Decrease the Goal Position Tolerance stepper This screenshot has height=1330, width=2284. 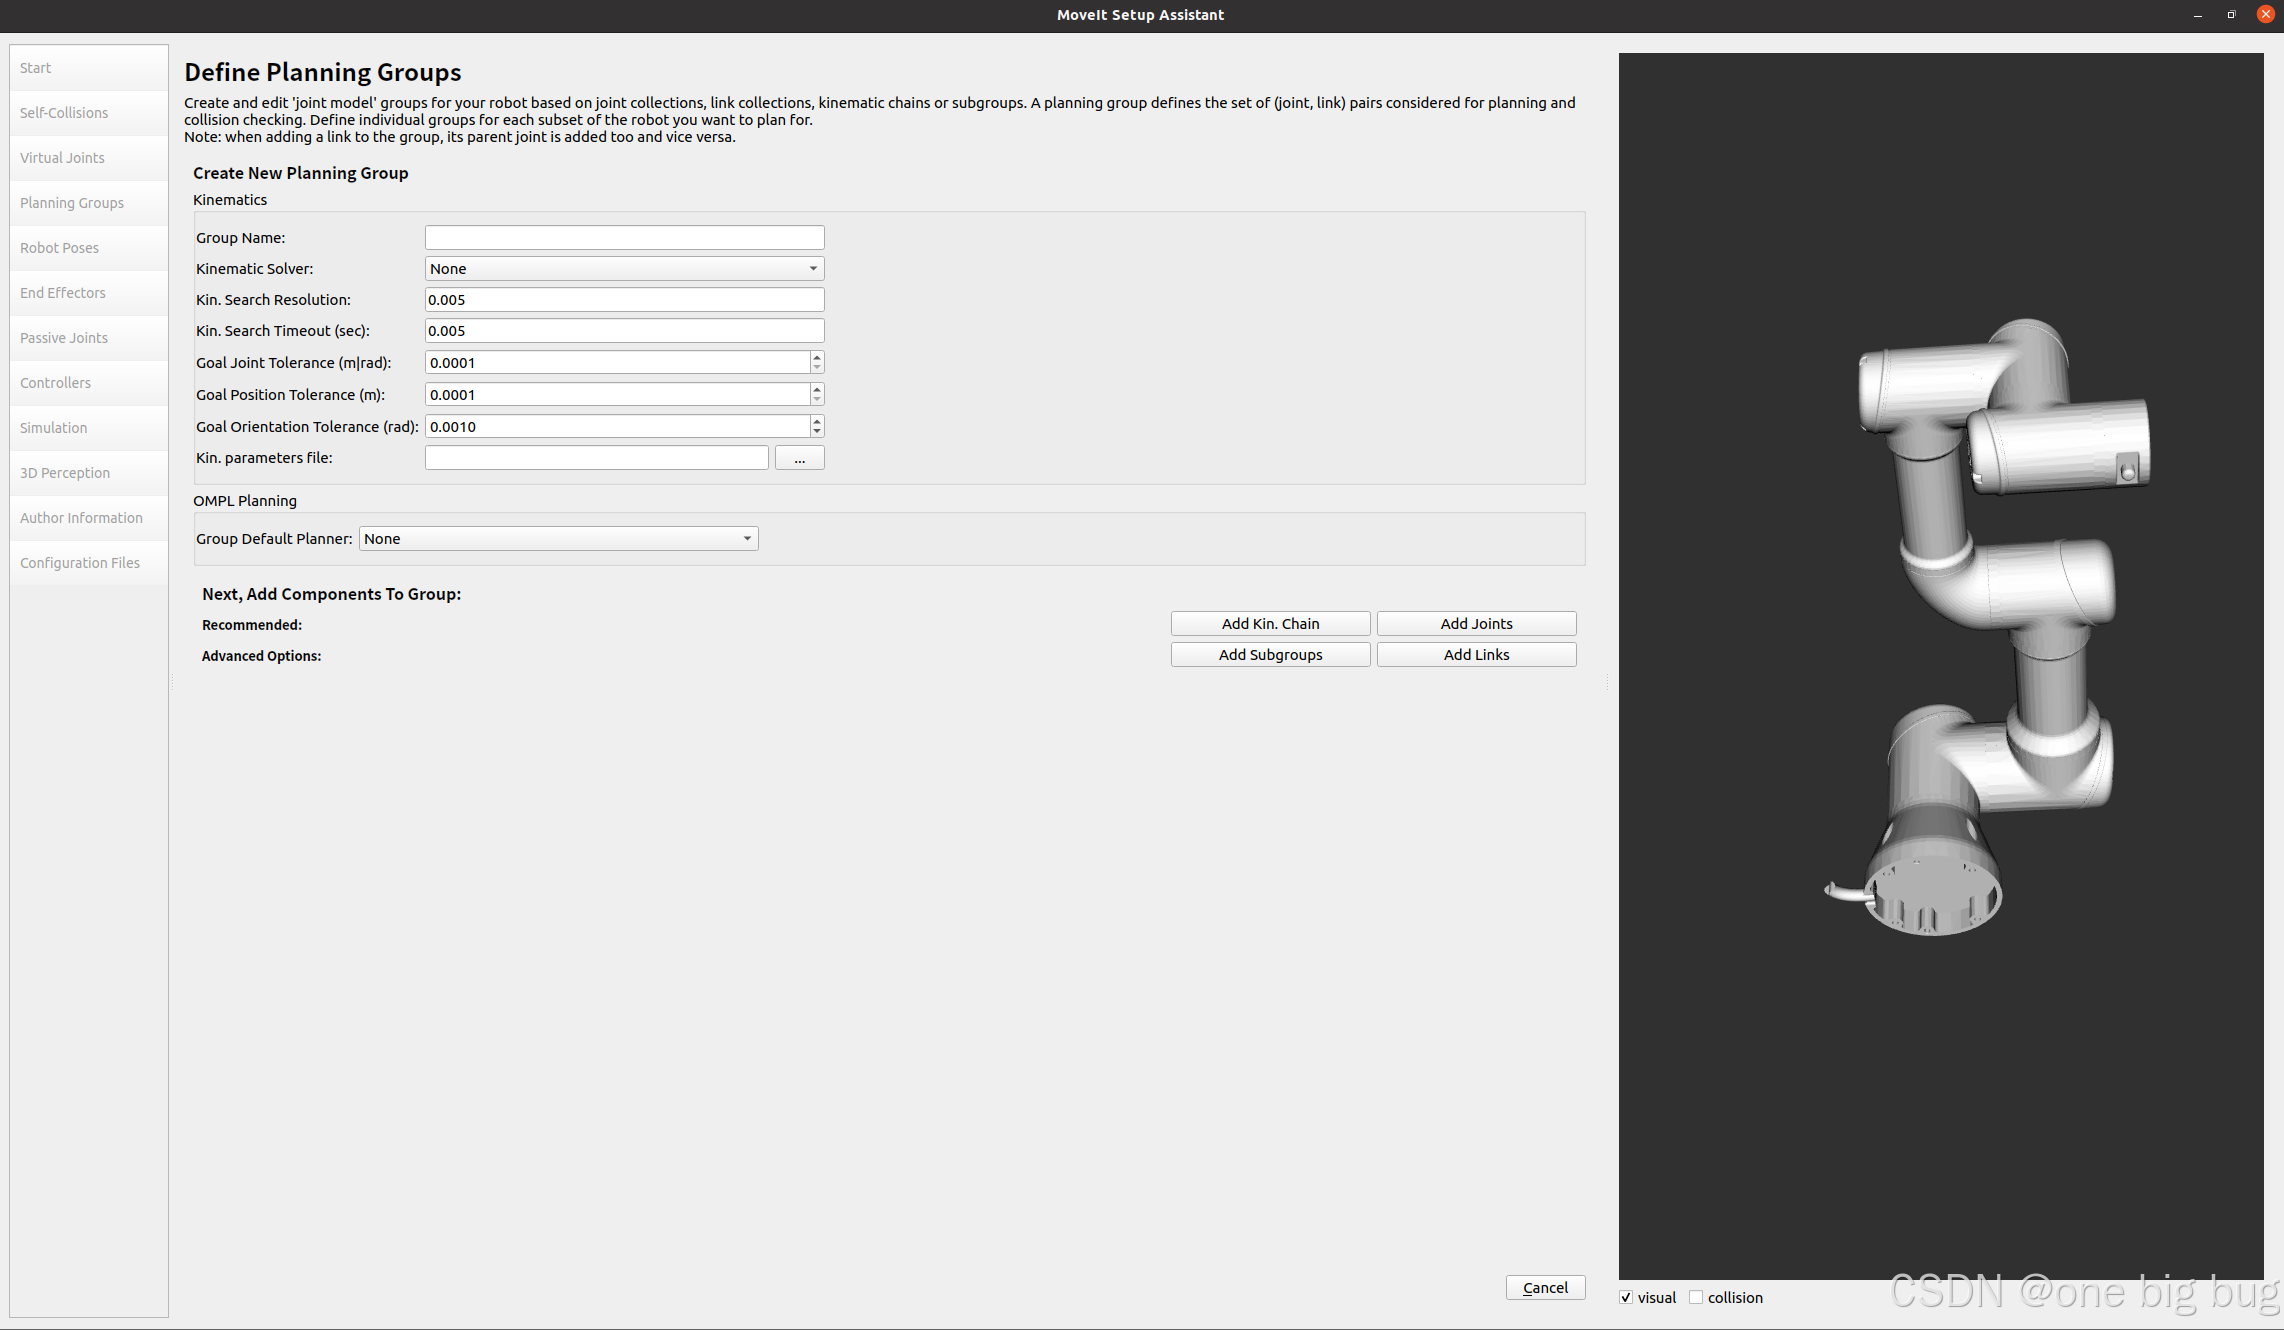coord(817,399)
